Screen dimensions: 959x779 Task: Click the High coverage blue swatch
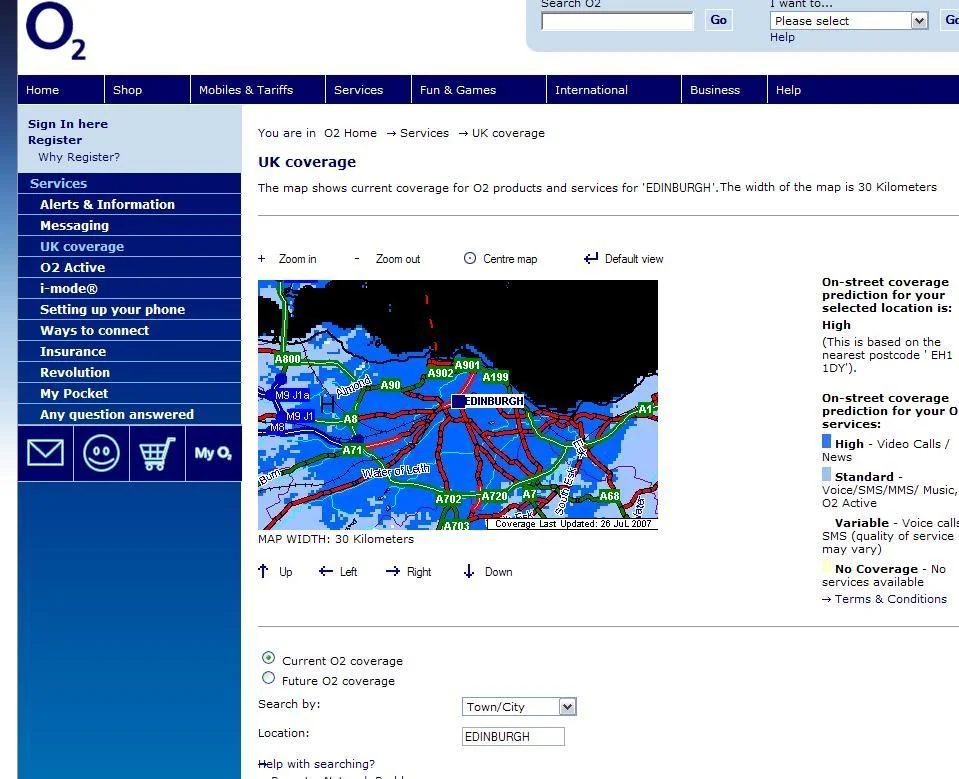click(826, 441)
